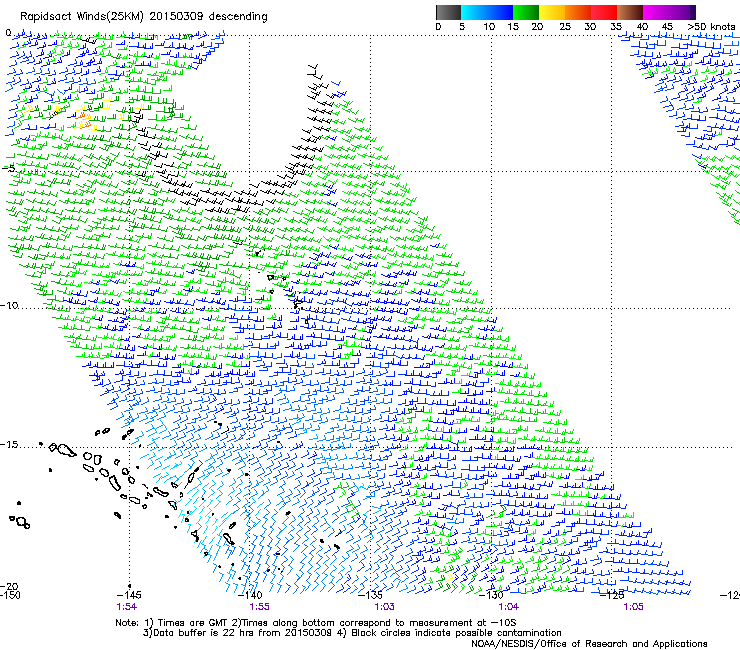740x650 pixels.
Task: Click the red 30-35 knots legend swatch
Action: [604, 12]
